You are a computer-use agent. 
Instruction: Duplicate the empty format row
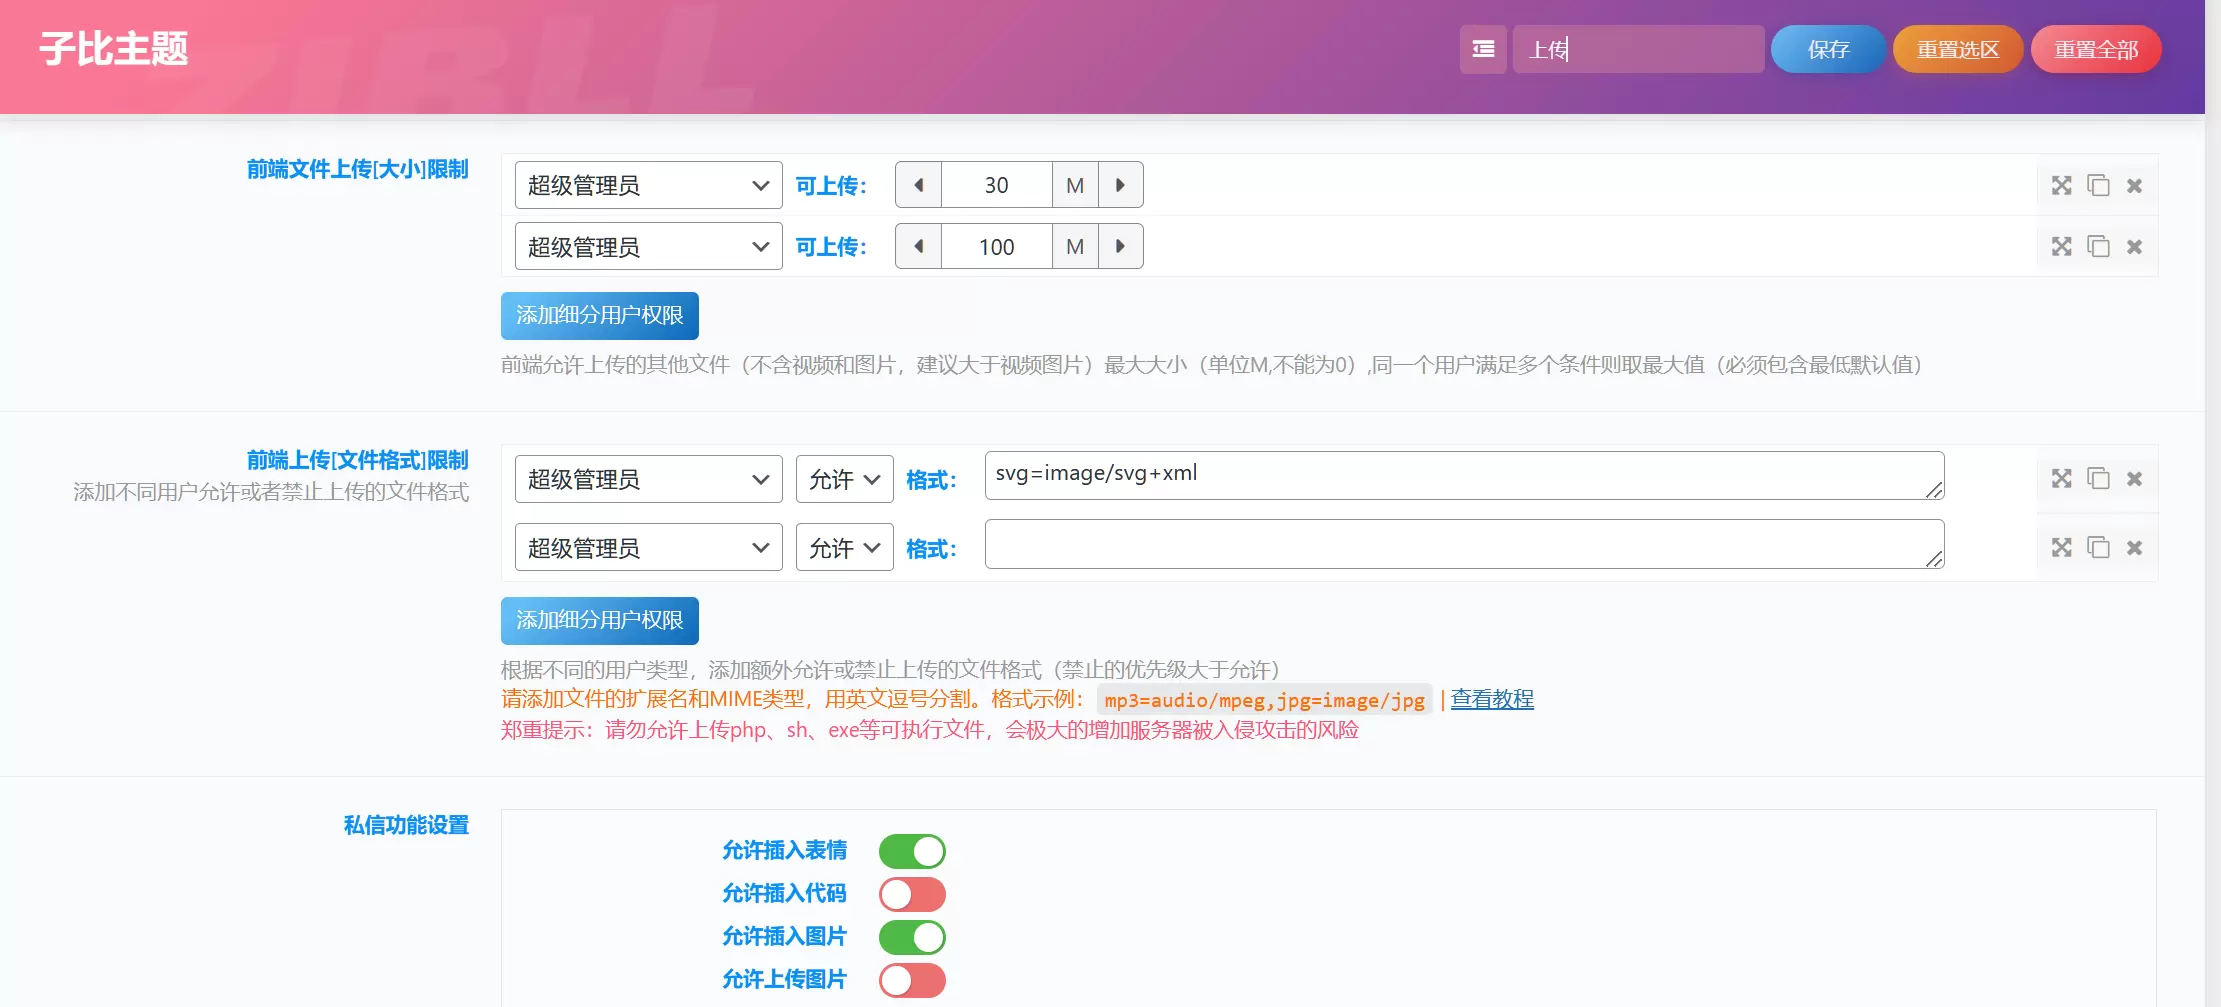(x=2098, y=547)
